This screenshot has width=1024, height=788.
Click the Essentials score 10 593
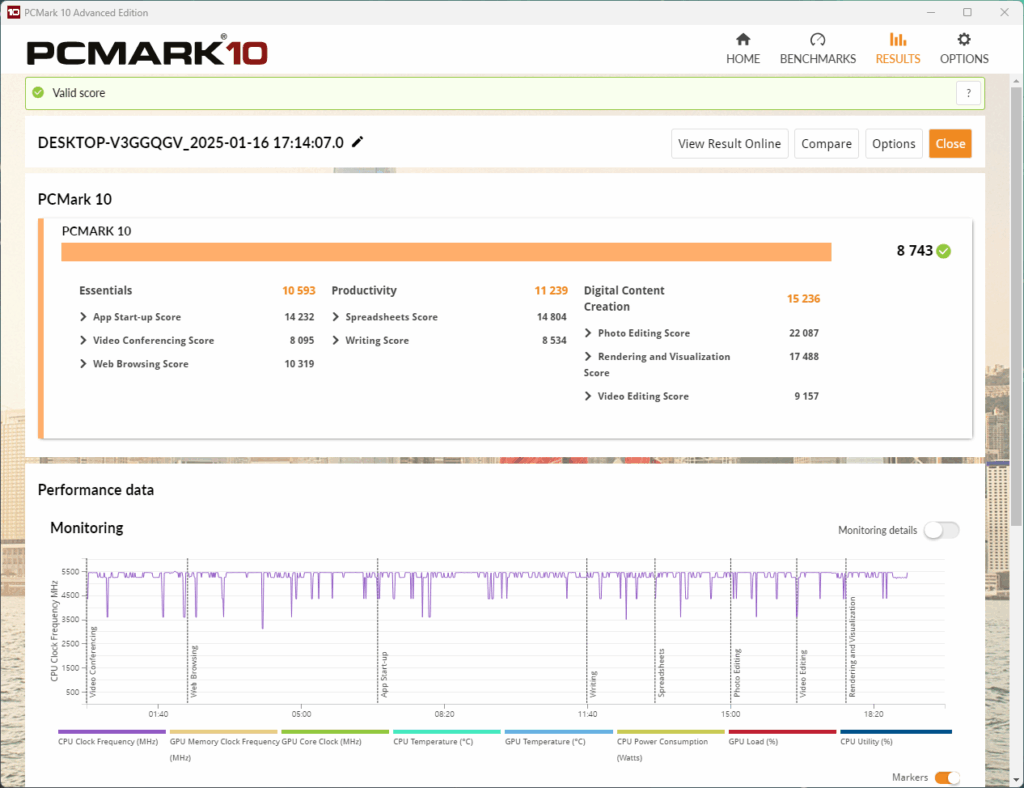point(298,291)
